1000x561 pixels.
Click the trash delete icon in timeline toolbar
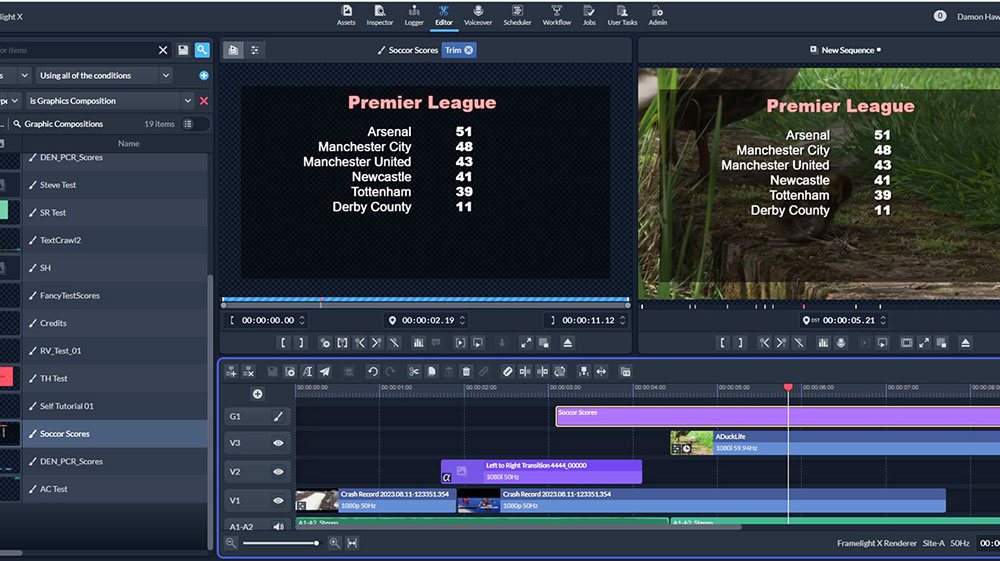click(x=466, y=372)
